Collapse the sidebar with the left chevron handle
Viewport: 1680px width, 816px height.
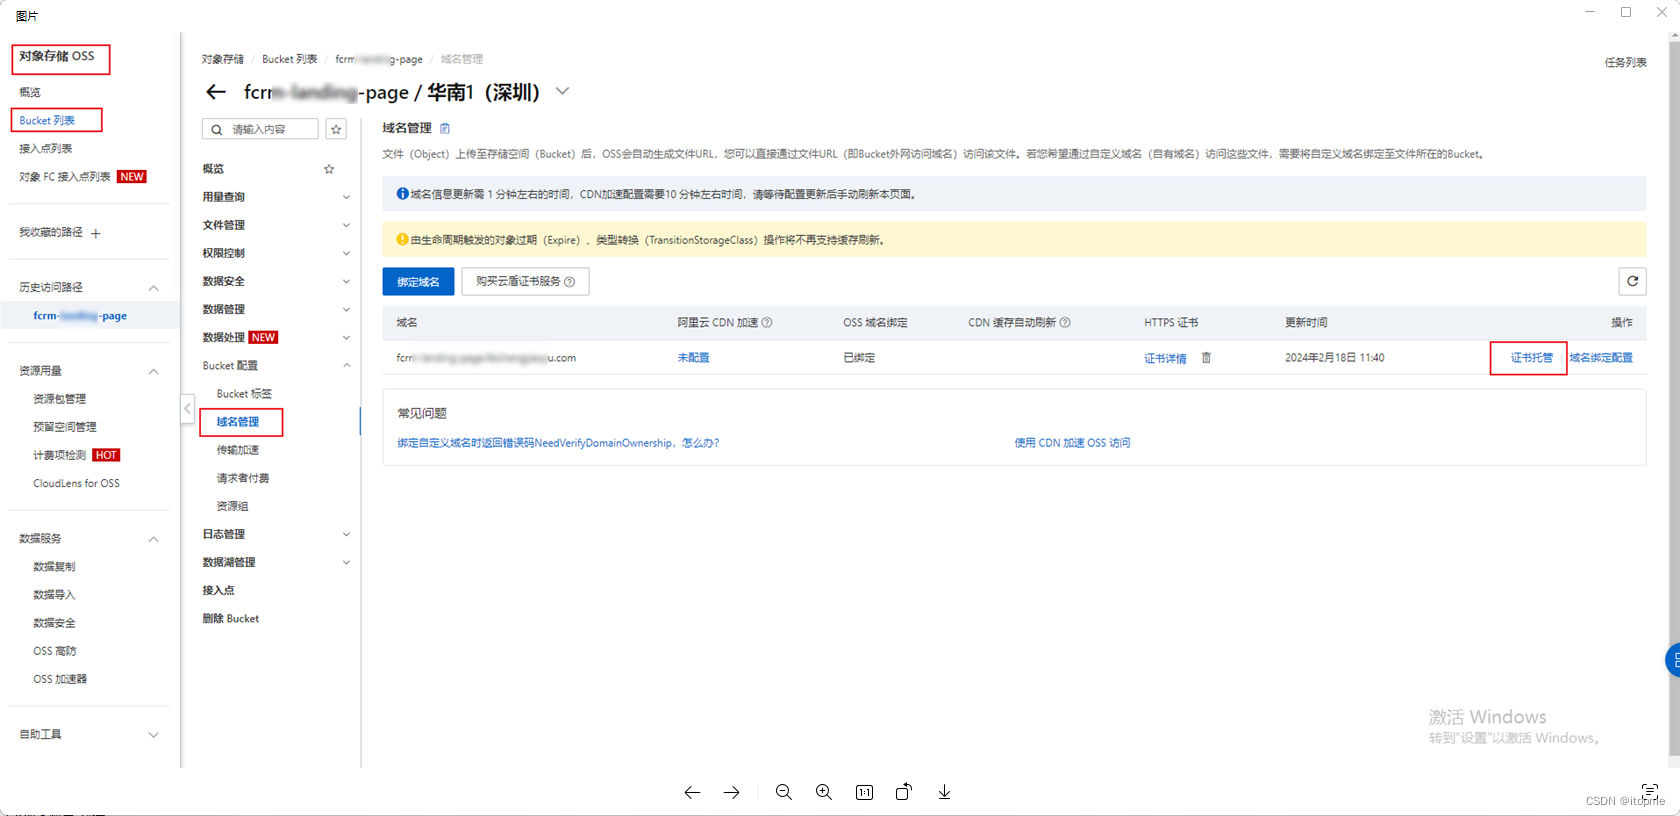187,409
